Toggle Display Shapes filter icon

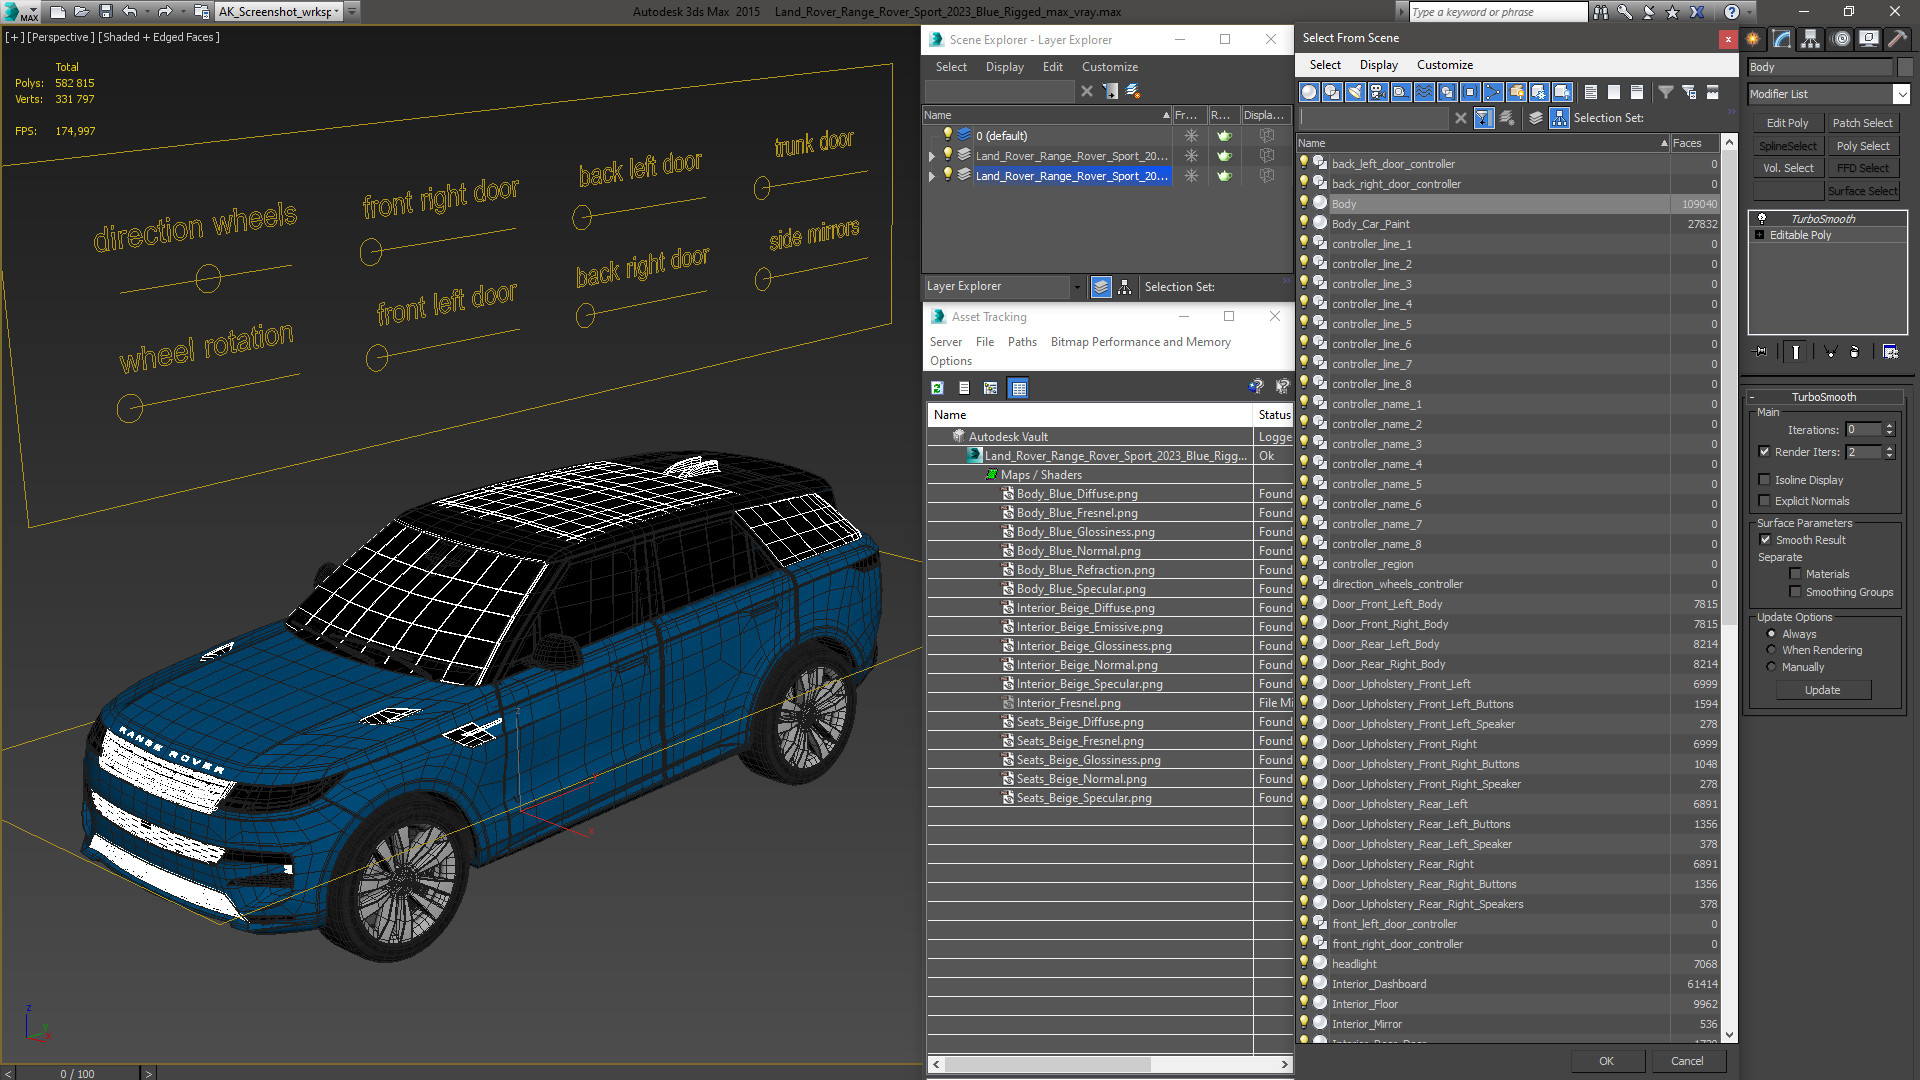(x=1332, y=92)
